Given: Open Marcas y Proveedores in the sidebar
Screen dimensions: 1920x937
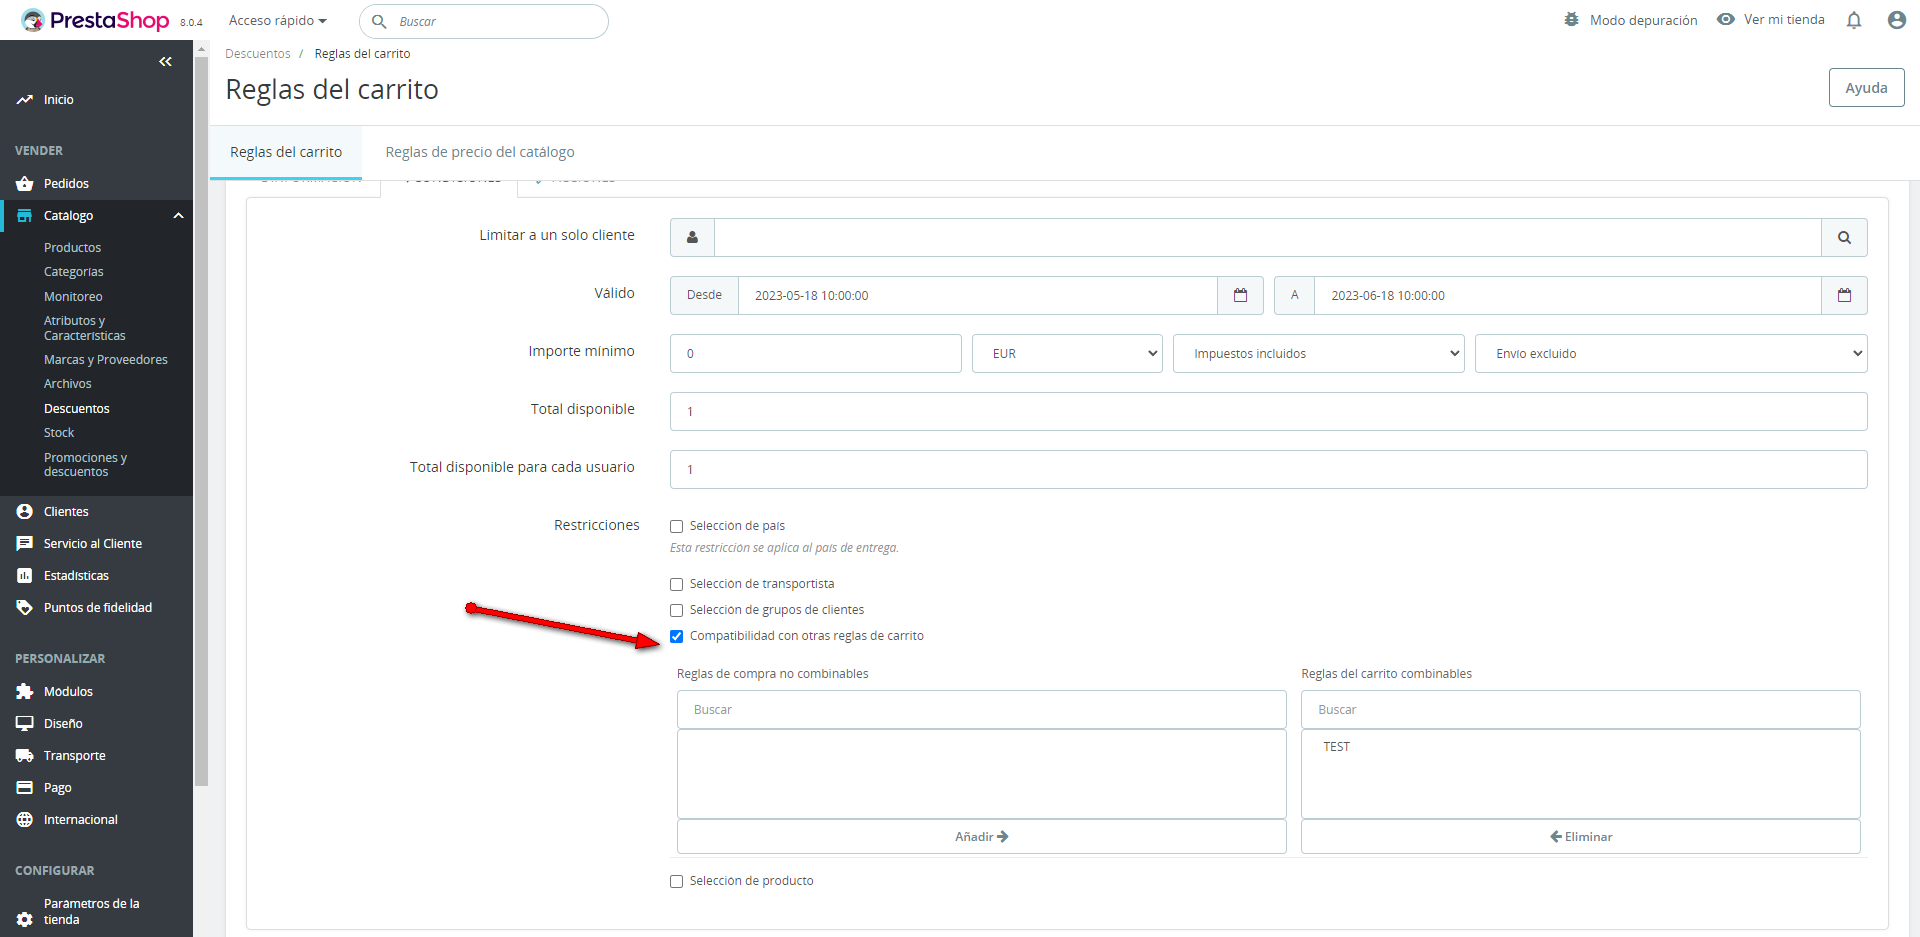Looking at the screenshot, I should (x=106, y=360).
